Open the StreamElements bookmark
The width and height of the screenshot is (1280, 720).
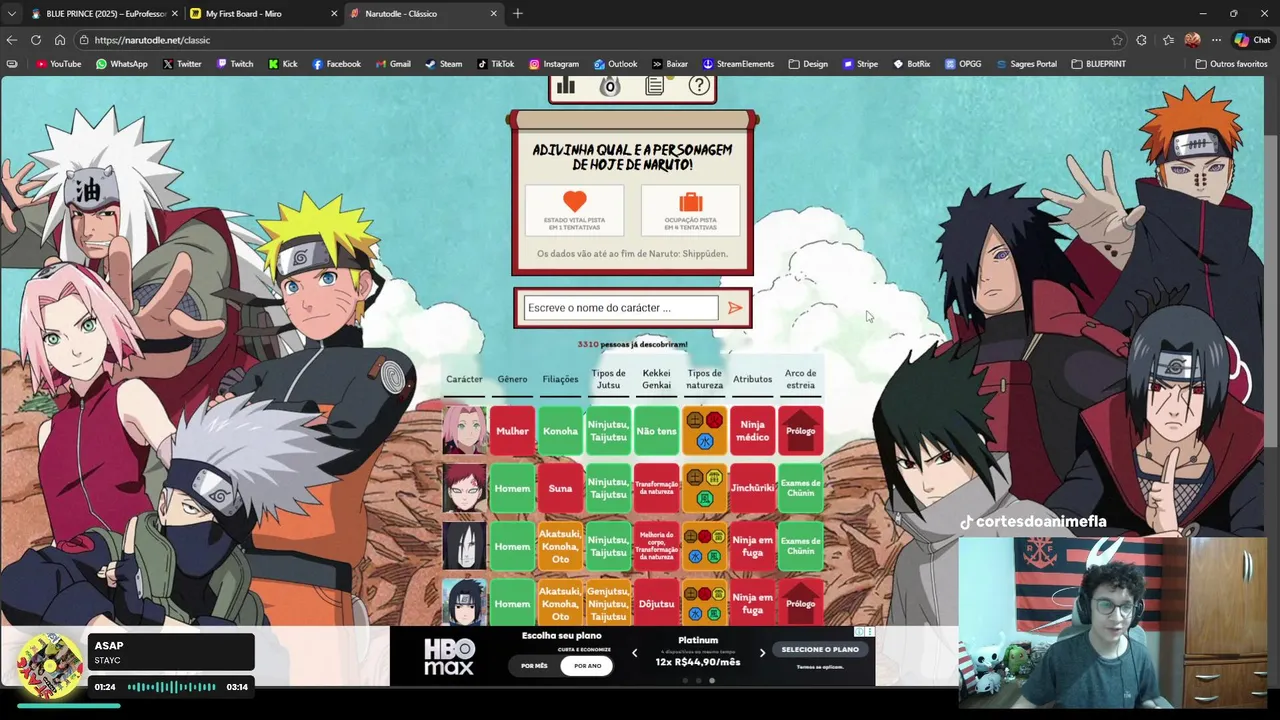pyautogui.click(x=738, y=64)
